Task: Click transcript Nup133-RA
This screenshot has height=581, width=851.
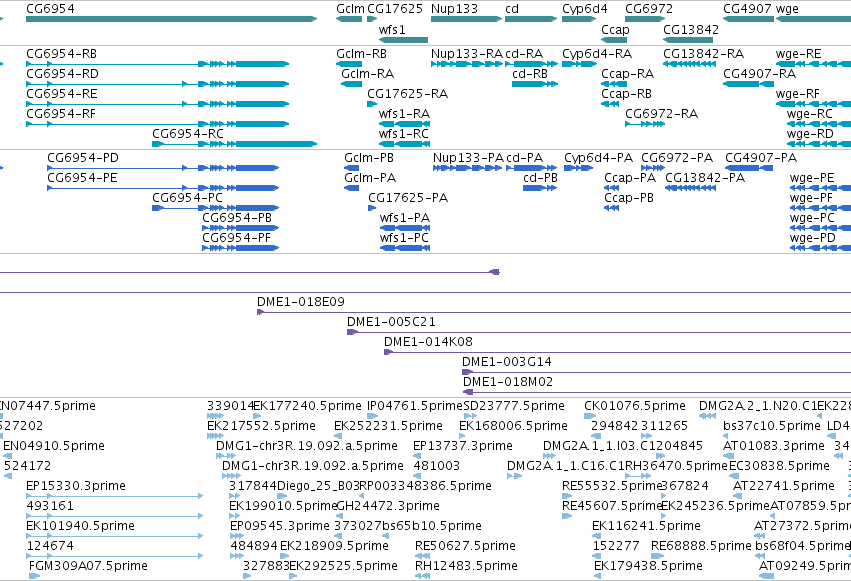Action: pos(467,64)
